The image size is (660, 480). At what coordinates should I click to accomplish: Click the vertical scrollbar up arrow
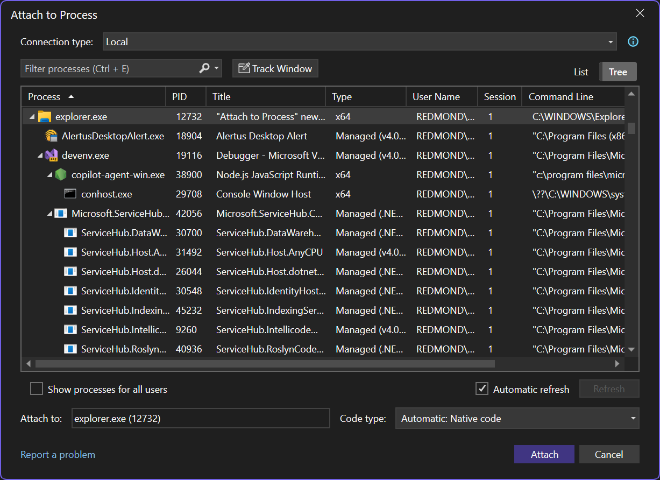tap(631, 94)
